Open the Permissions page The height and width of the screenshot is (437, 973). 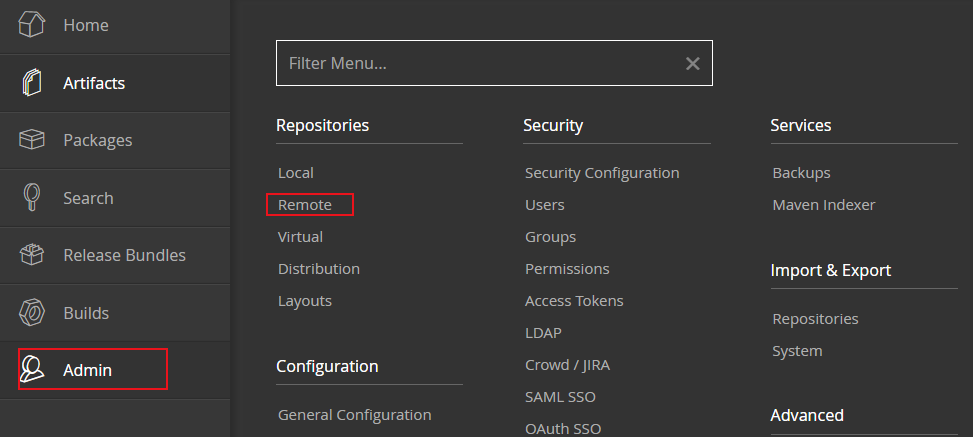pyautogui.click(x=567, y=269)
